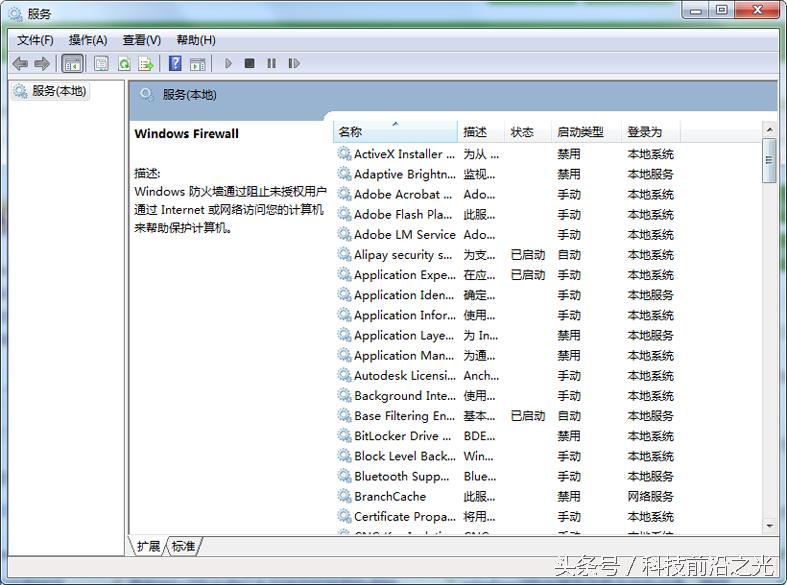Click the Forward arrow toolbar icon
The height and width of the screenshot is (585, 787).
pyautogui.click(x=42, y=64)
